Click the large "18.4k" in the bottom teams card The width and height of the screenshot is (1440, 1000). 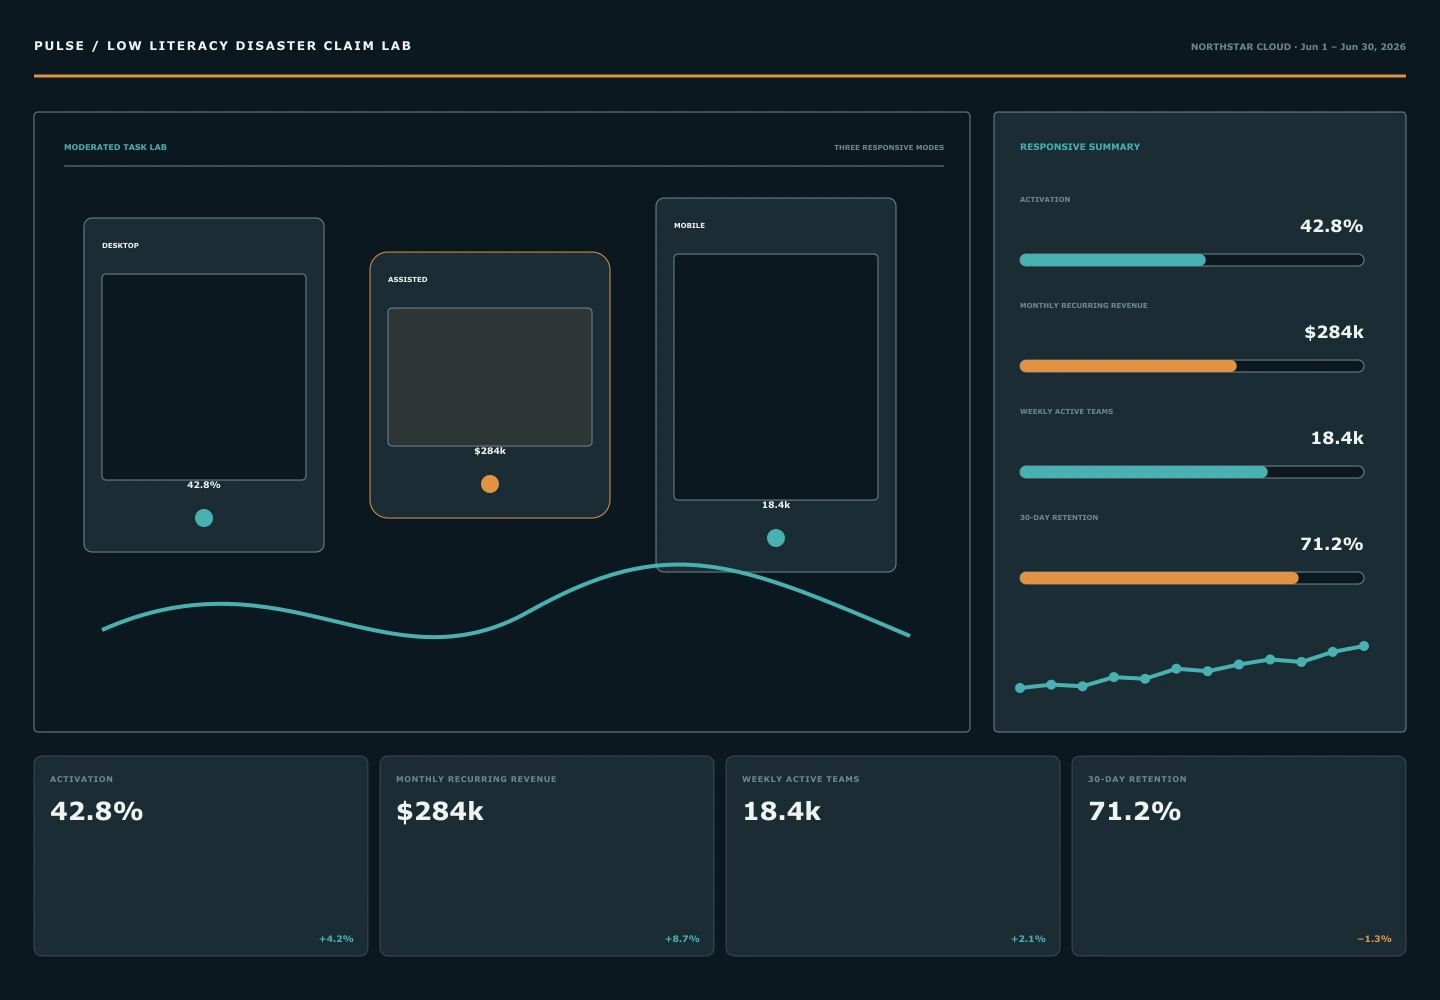click(x=781, y=811)
